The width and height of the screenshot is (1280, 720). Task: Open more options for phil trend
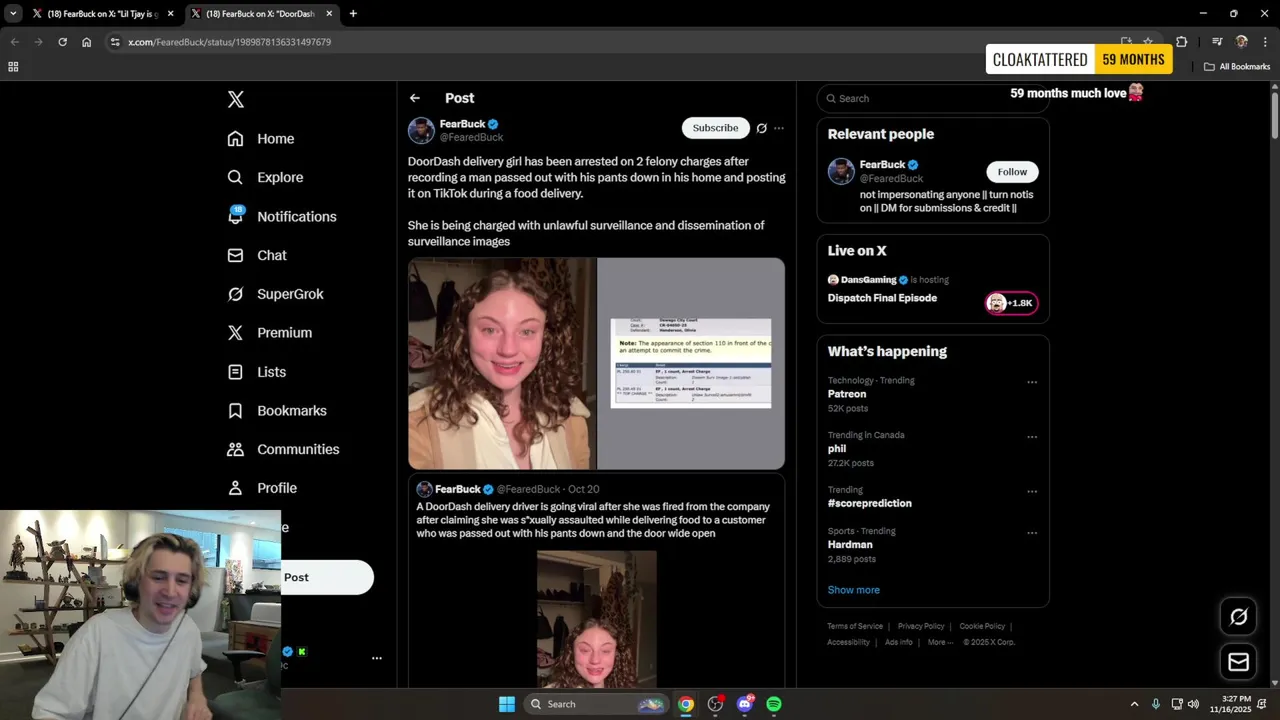[x=1032, y=437]
